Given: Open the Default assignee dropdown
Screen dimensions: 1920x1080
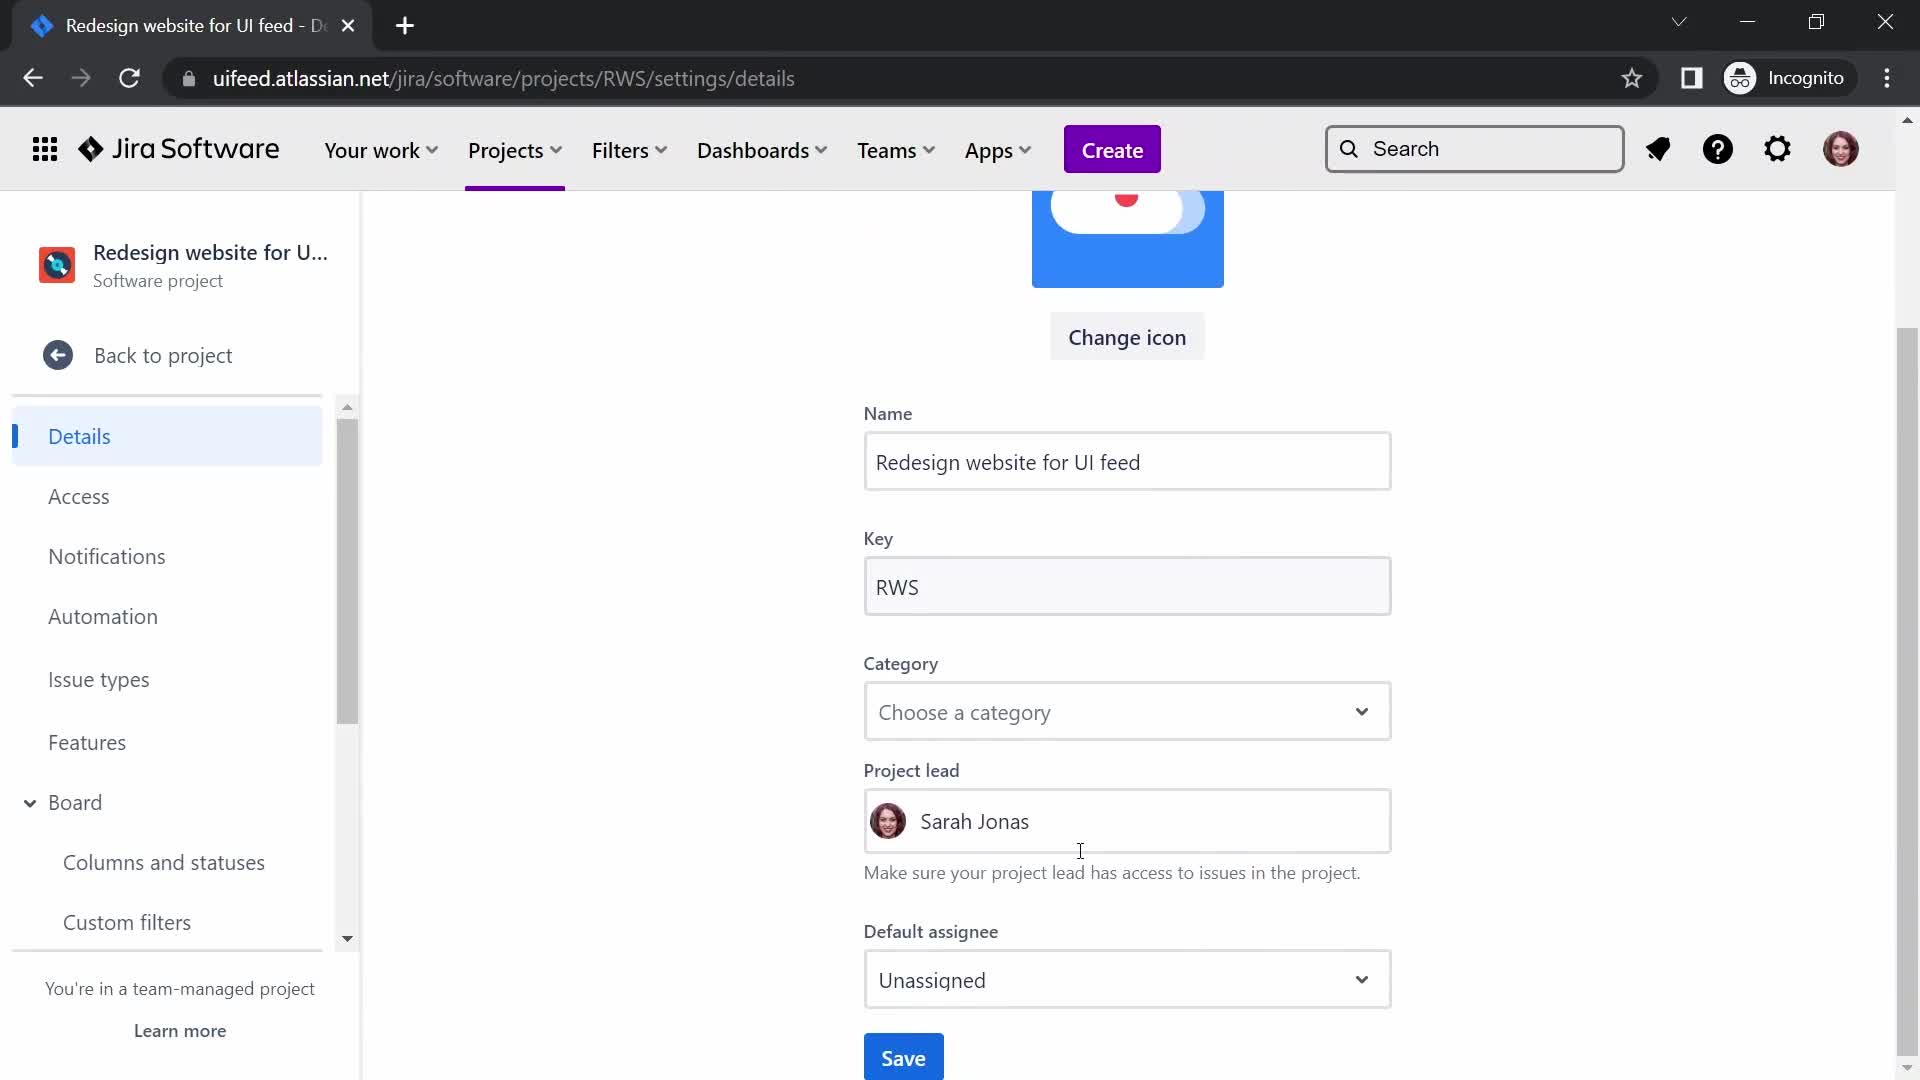Looking at the screenshot, I should point(1127,980).
